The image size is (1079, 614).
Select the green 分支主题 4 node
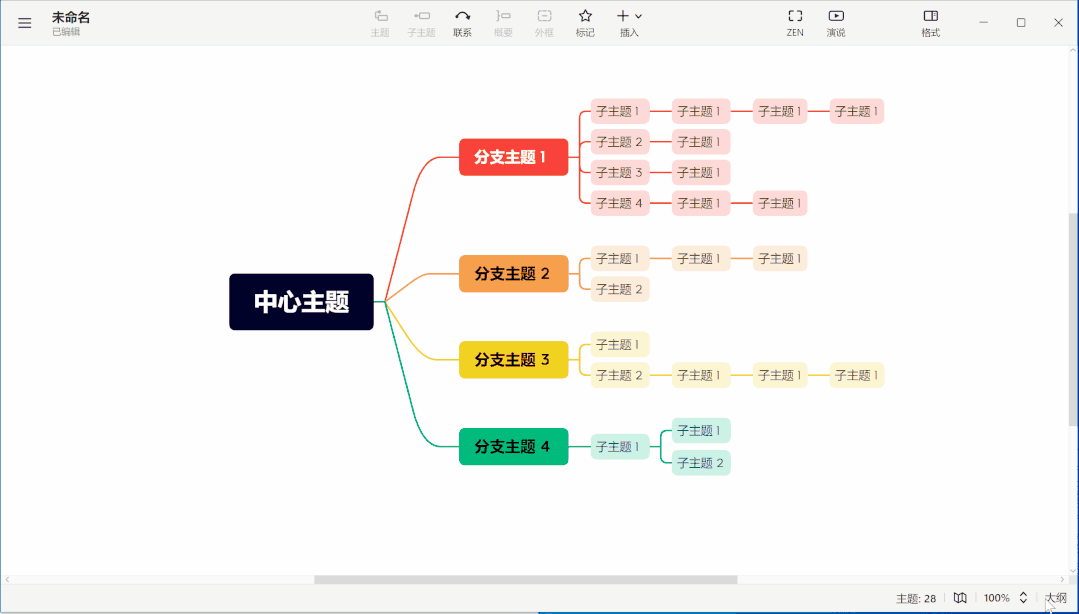click(x=513, y=446)
